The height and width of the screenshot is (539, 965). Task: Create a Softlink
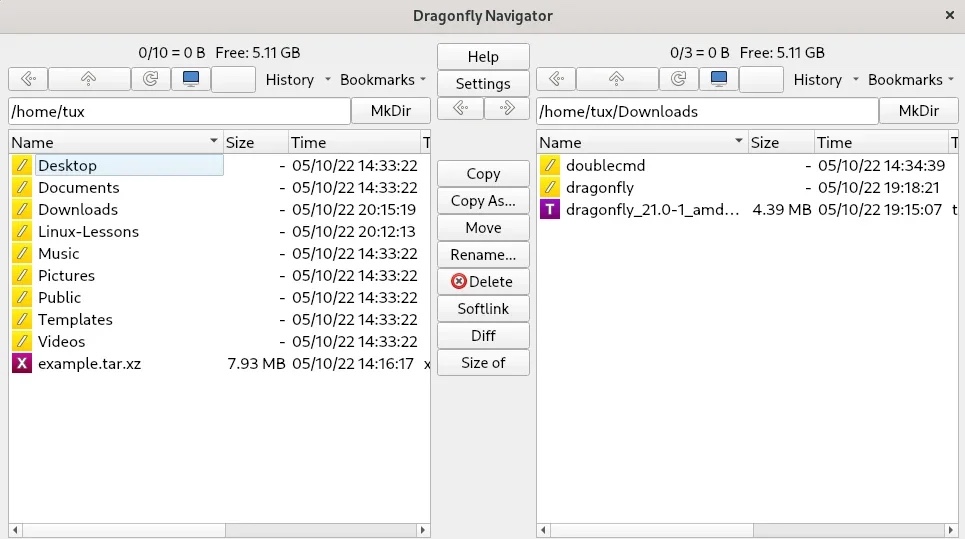click(x=483, y=309)
